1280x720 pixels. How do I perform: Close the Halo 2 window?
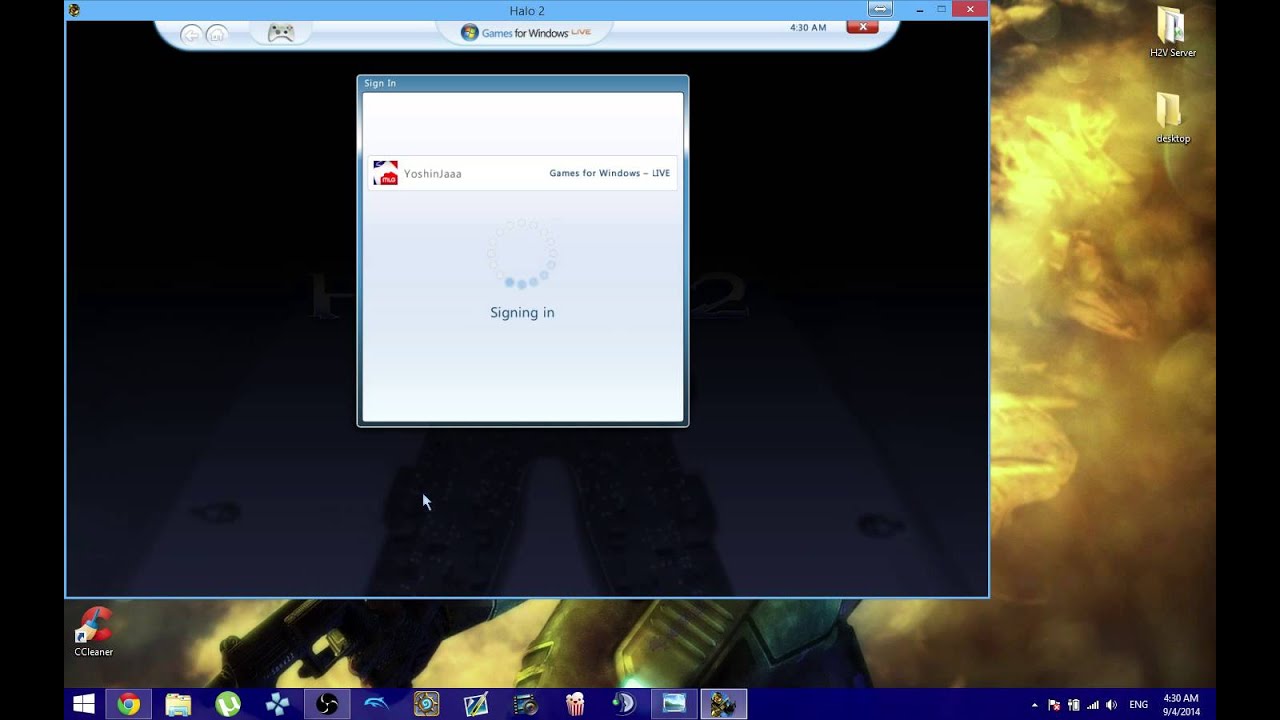pos(970,9)
